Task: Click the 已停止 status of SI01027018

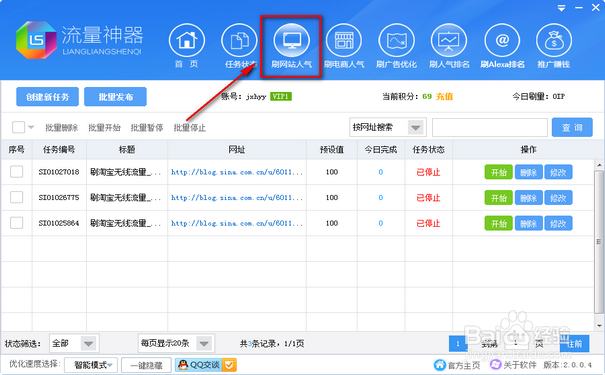Action: point(428,172)
